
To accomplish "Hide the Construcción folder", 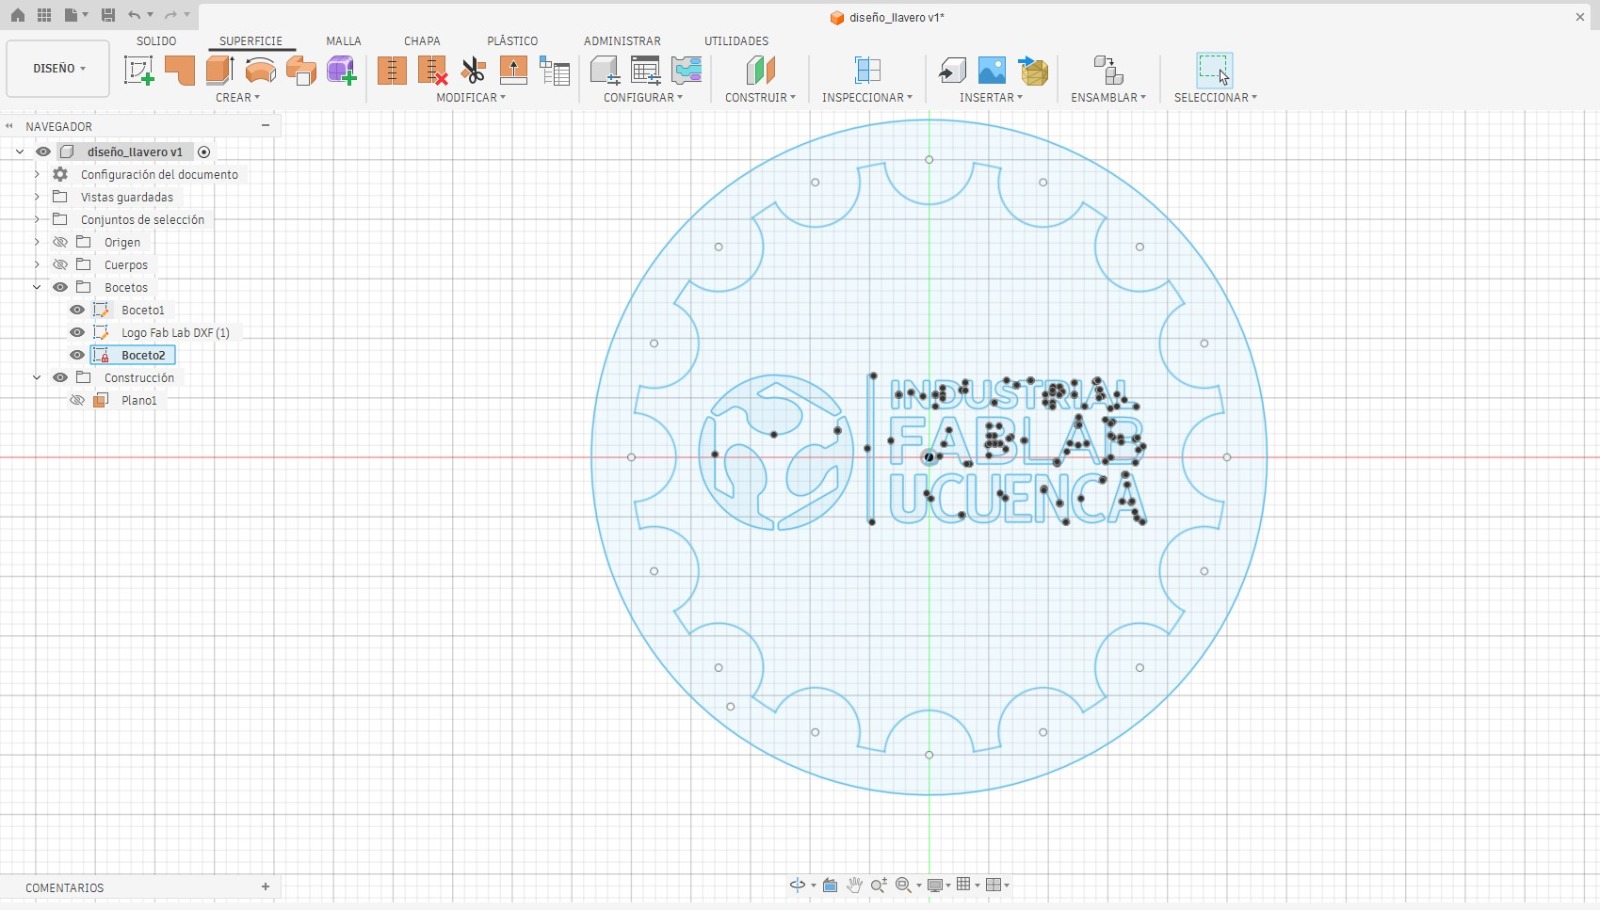I will [60, 377].
